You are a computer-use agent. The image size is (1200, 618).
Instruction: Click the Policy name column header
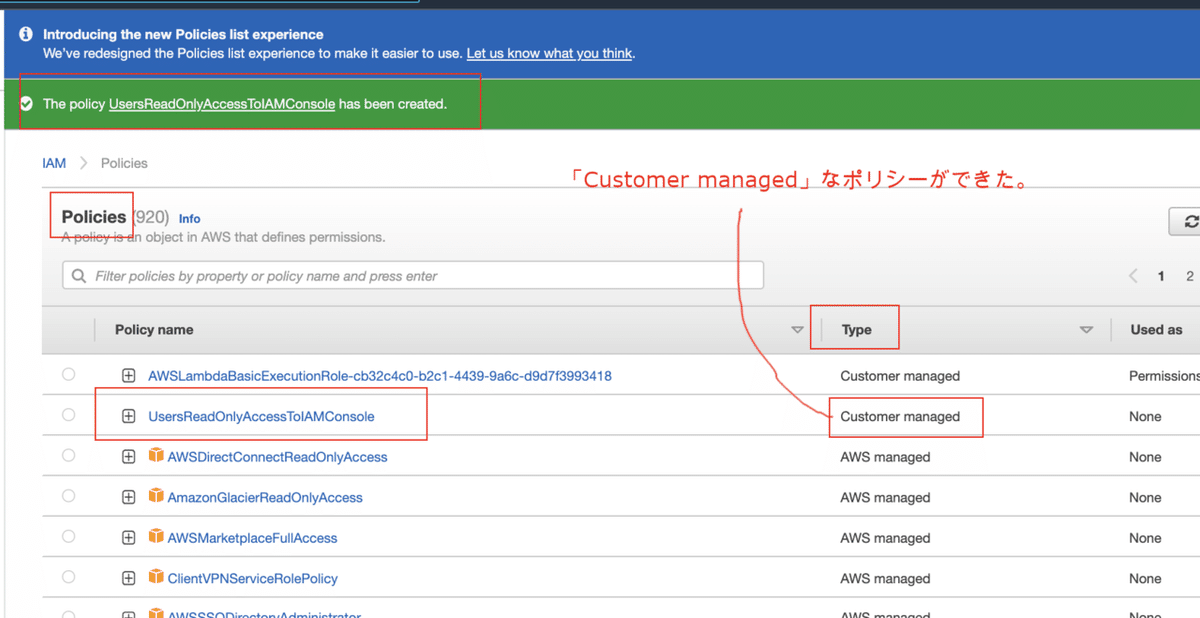(154, 329)
